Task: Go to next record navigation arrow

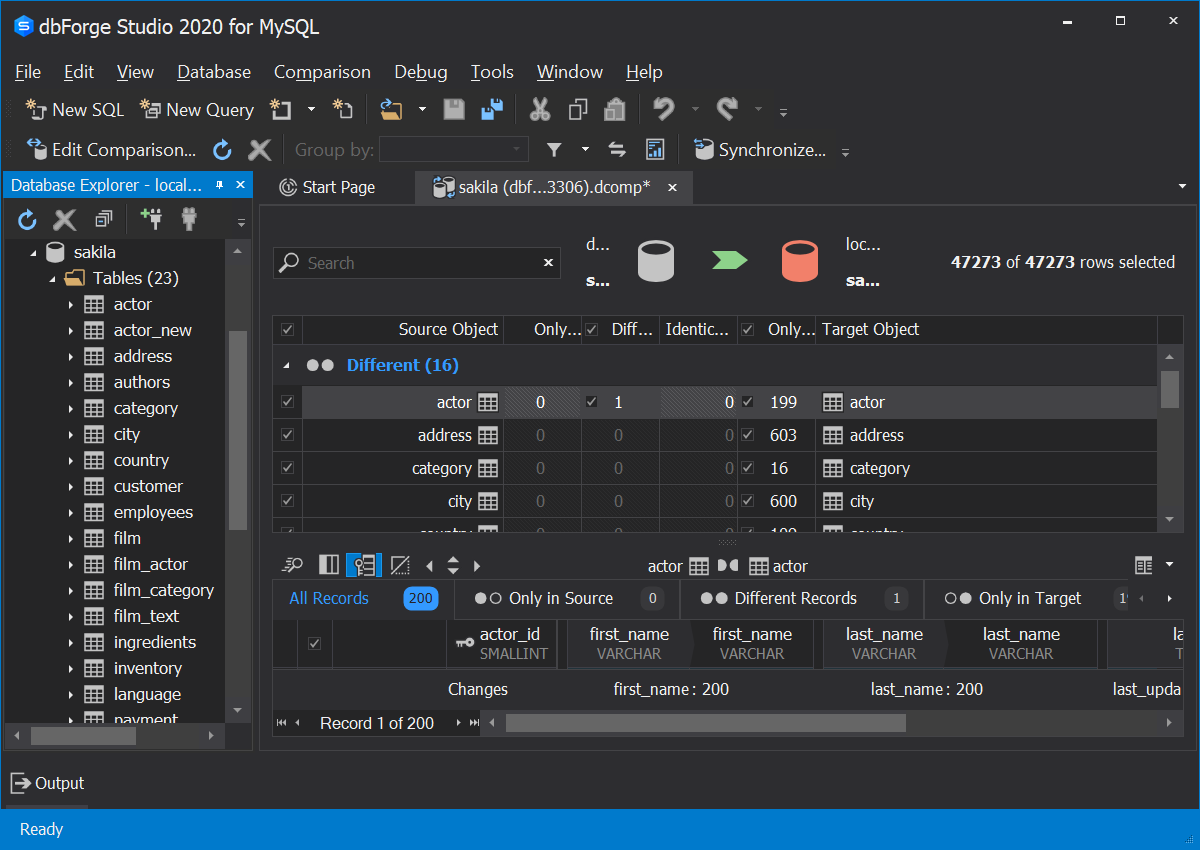Action: [x=458, y=723]
